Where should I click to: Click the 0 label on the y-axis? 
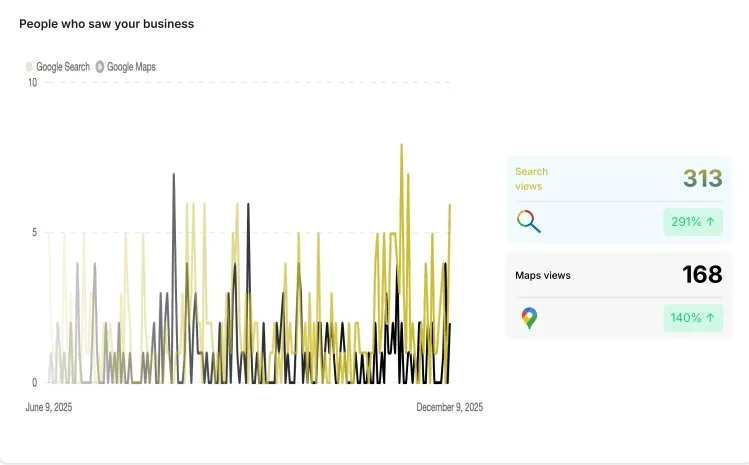click(x=34, y=382)
